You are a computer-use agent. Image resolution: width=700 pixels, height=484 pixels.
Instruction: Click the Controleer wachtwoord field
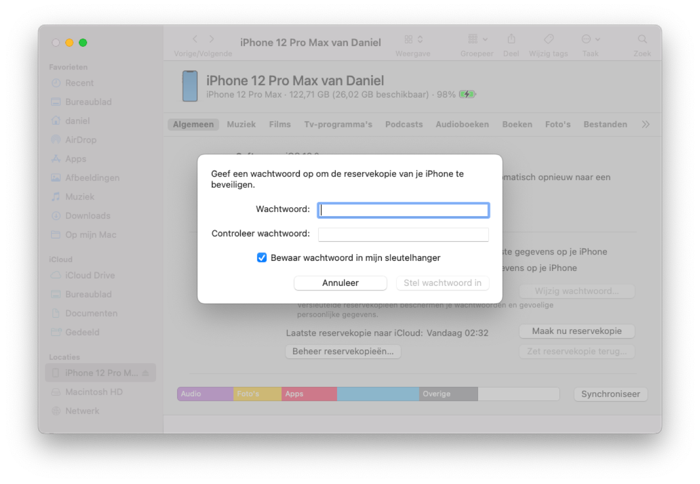(403, 234)
